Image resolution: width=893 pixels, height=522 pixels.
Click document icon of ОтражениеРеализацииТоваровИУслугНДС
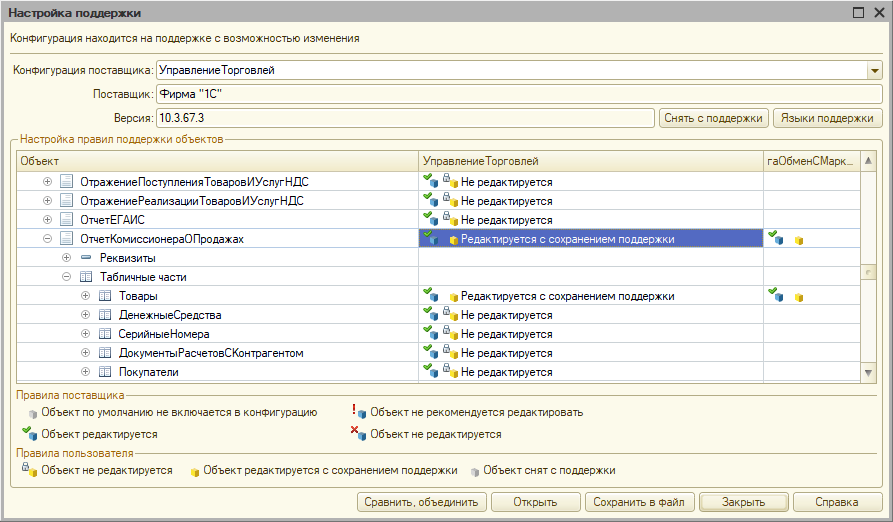[x=66, y=200]
